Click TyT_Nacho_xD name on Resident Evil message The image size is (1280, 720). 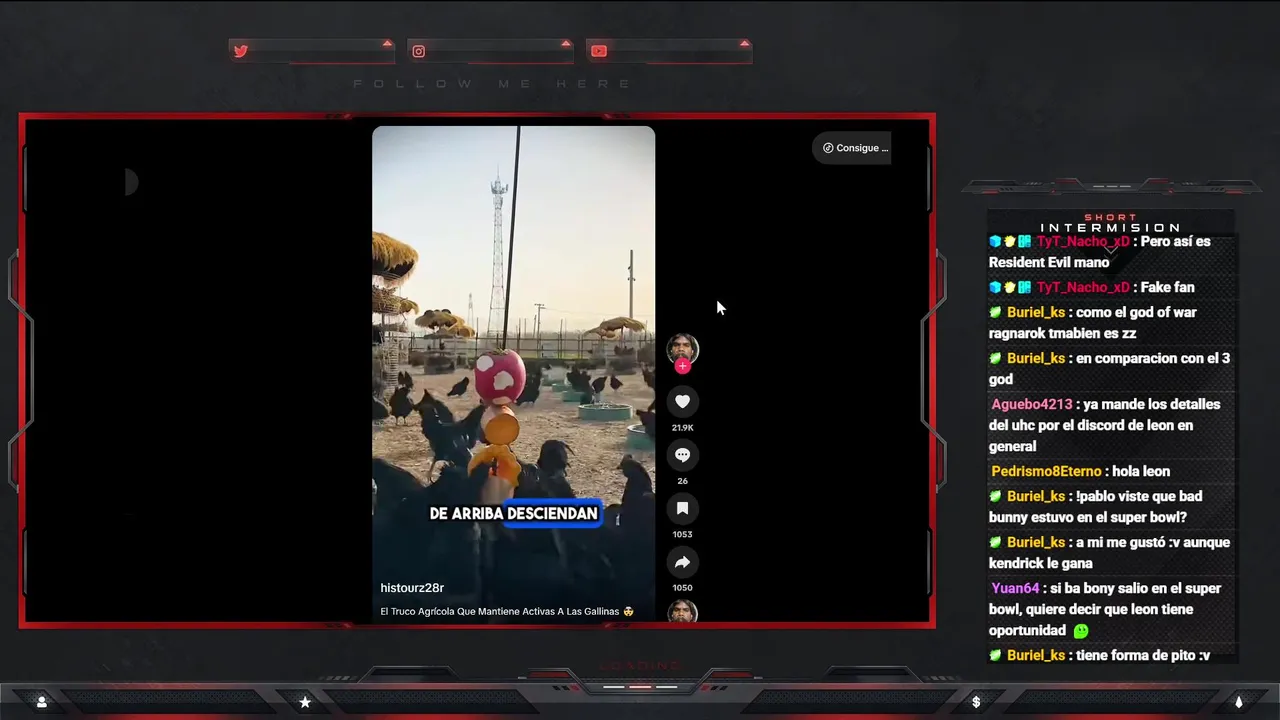[1083, 241]
